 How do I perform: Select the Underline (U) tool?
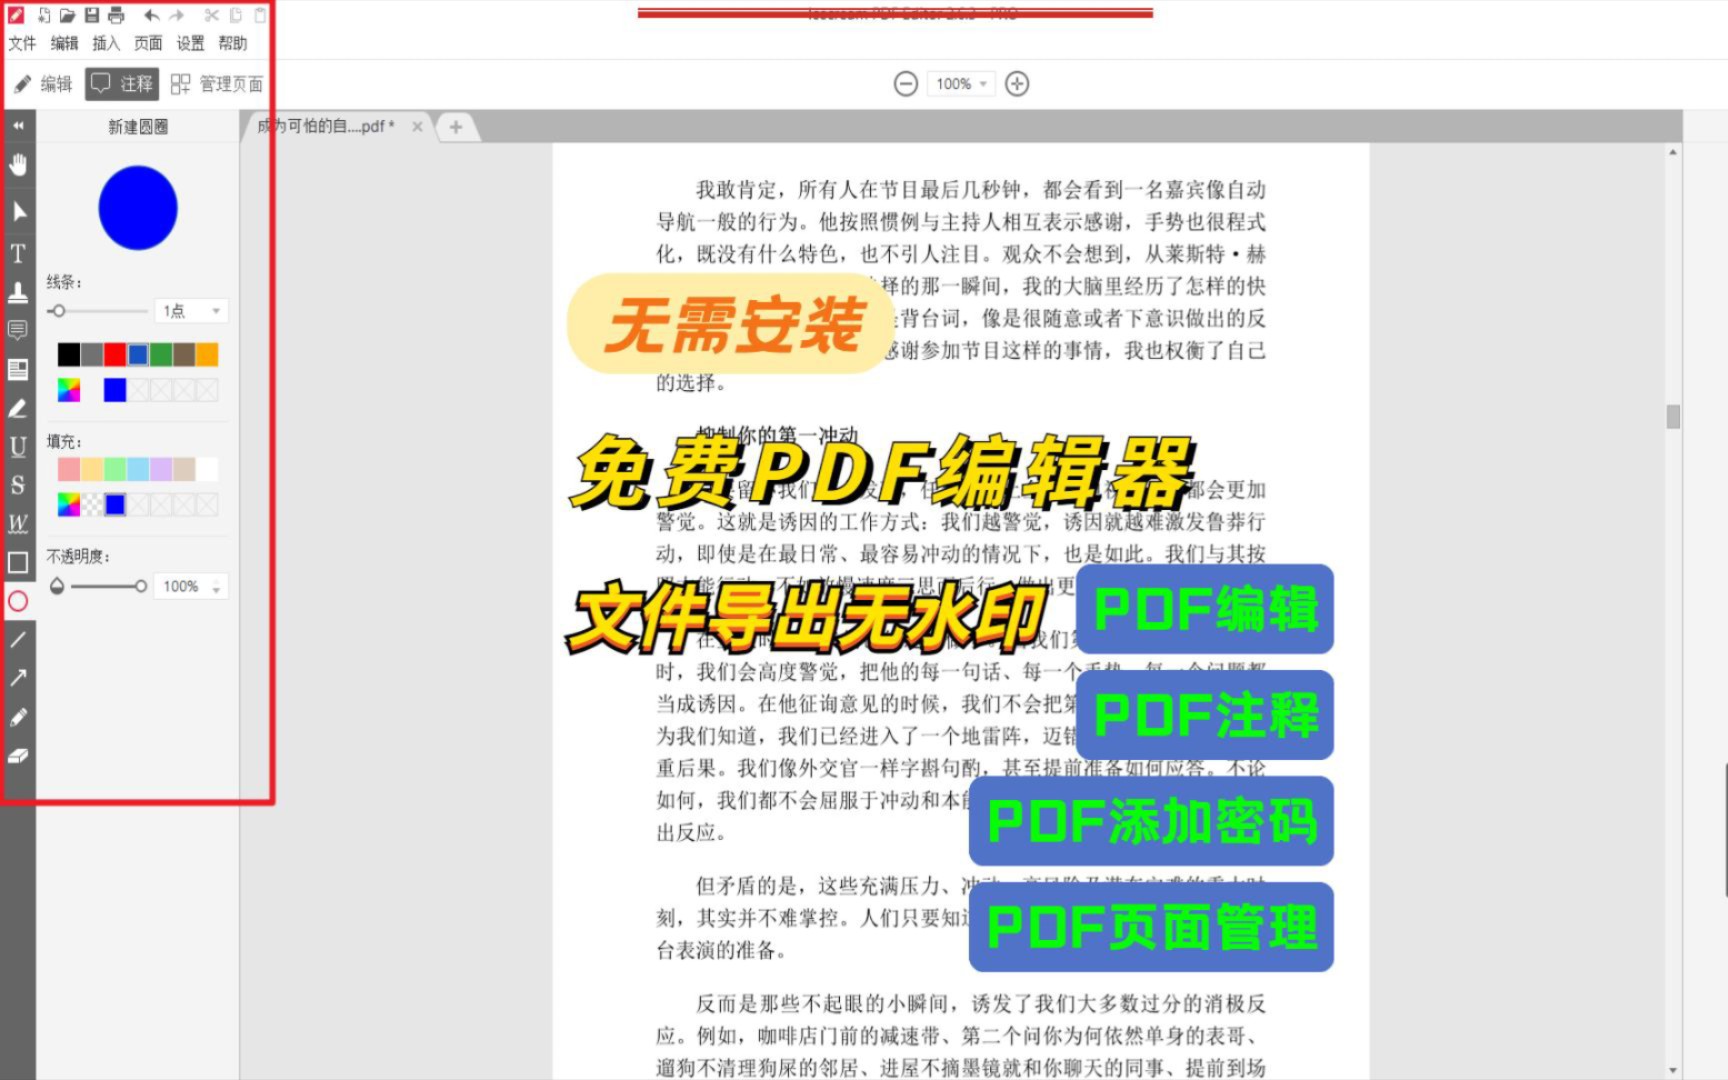tap(18, 447)
